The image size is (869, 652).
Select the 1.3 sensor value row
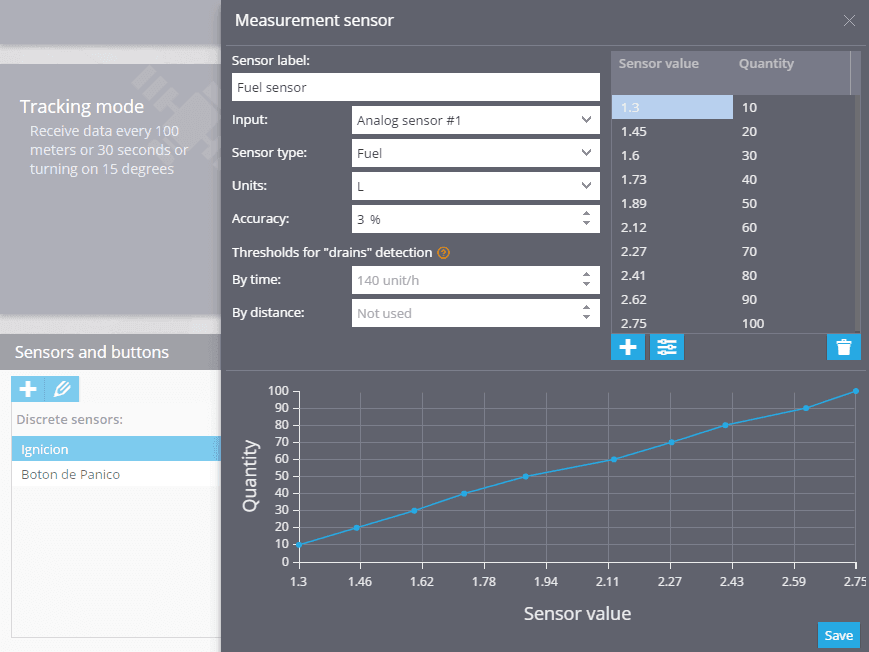tap(672, 107)
